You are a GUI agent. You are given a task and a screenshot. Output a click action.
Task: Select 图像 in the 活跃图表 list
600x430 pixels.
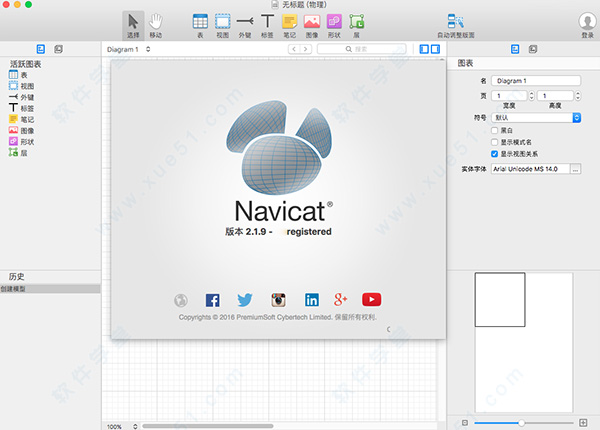coord(21,130)
